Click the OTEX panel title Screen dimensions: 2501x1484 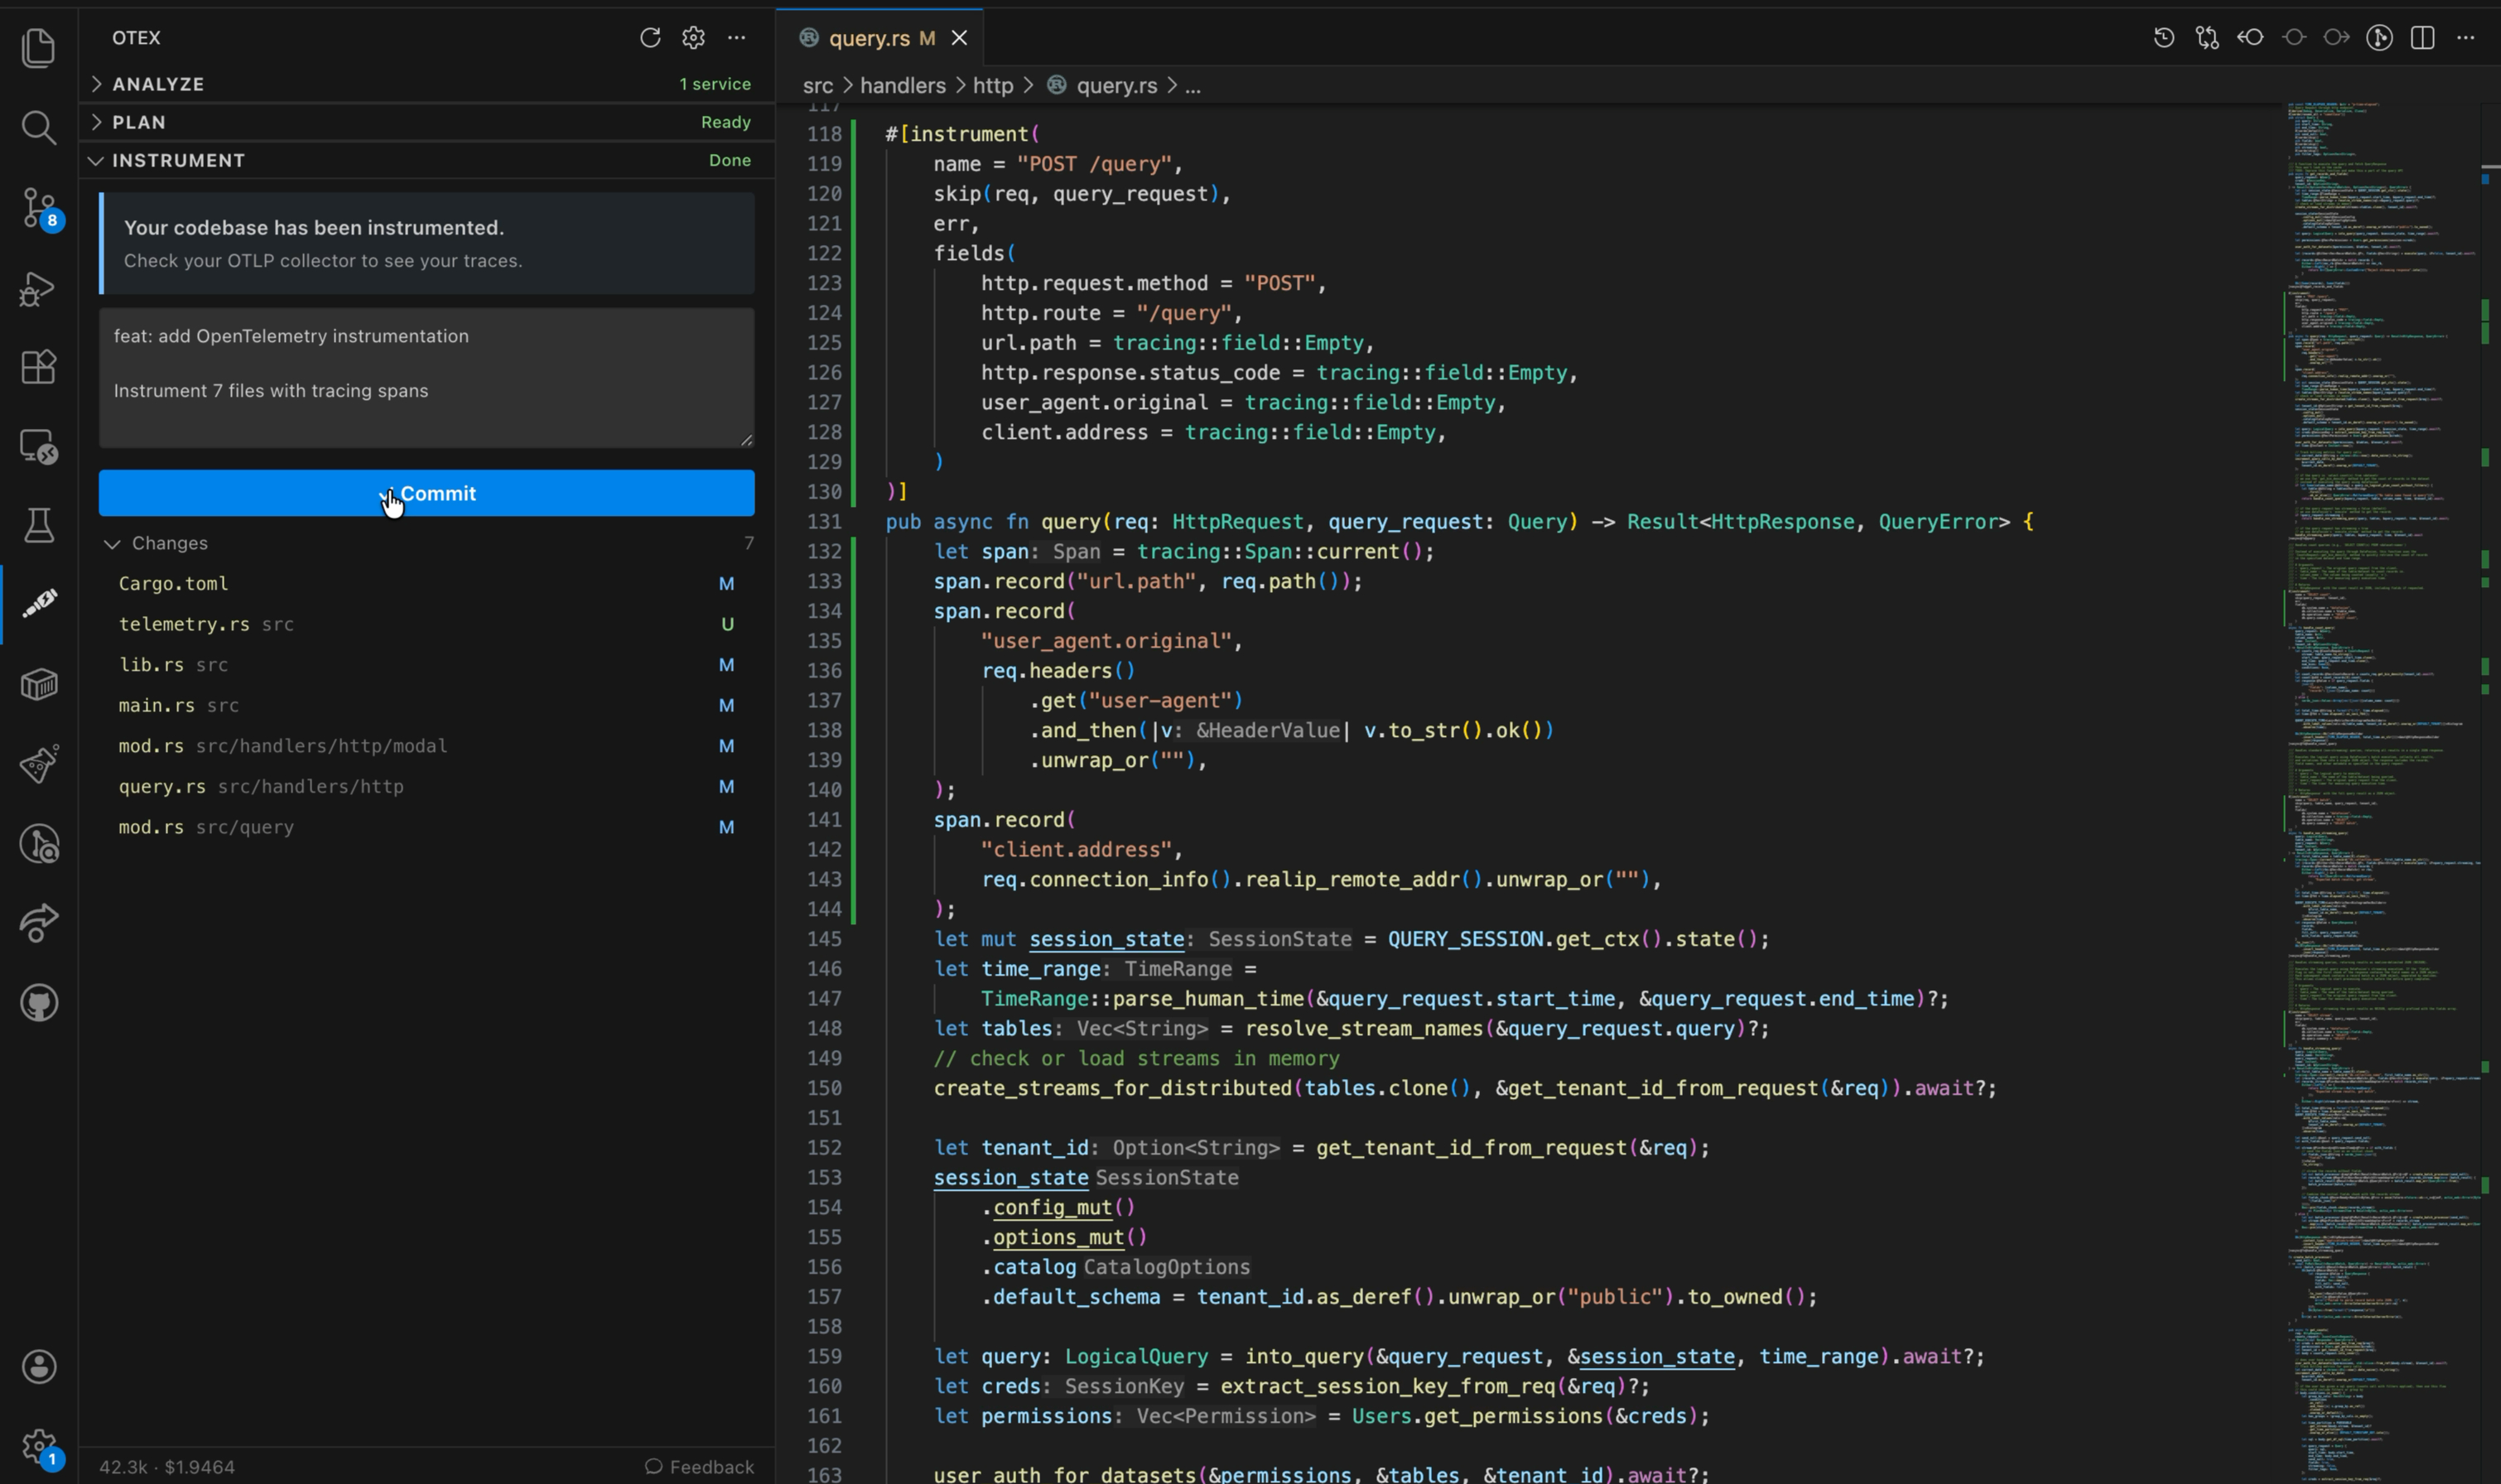pyautogui.click(x=136, y=37)
